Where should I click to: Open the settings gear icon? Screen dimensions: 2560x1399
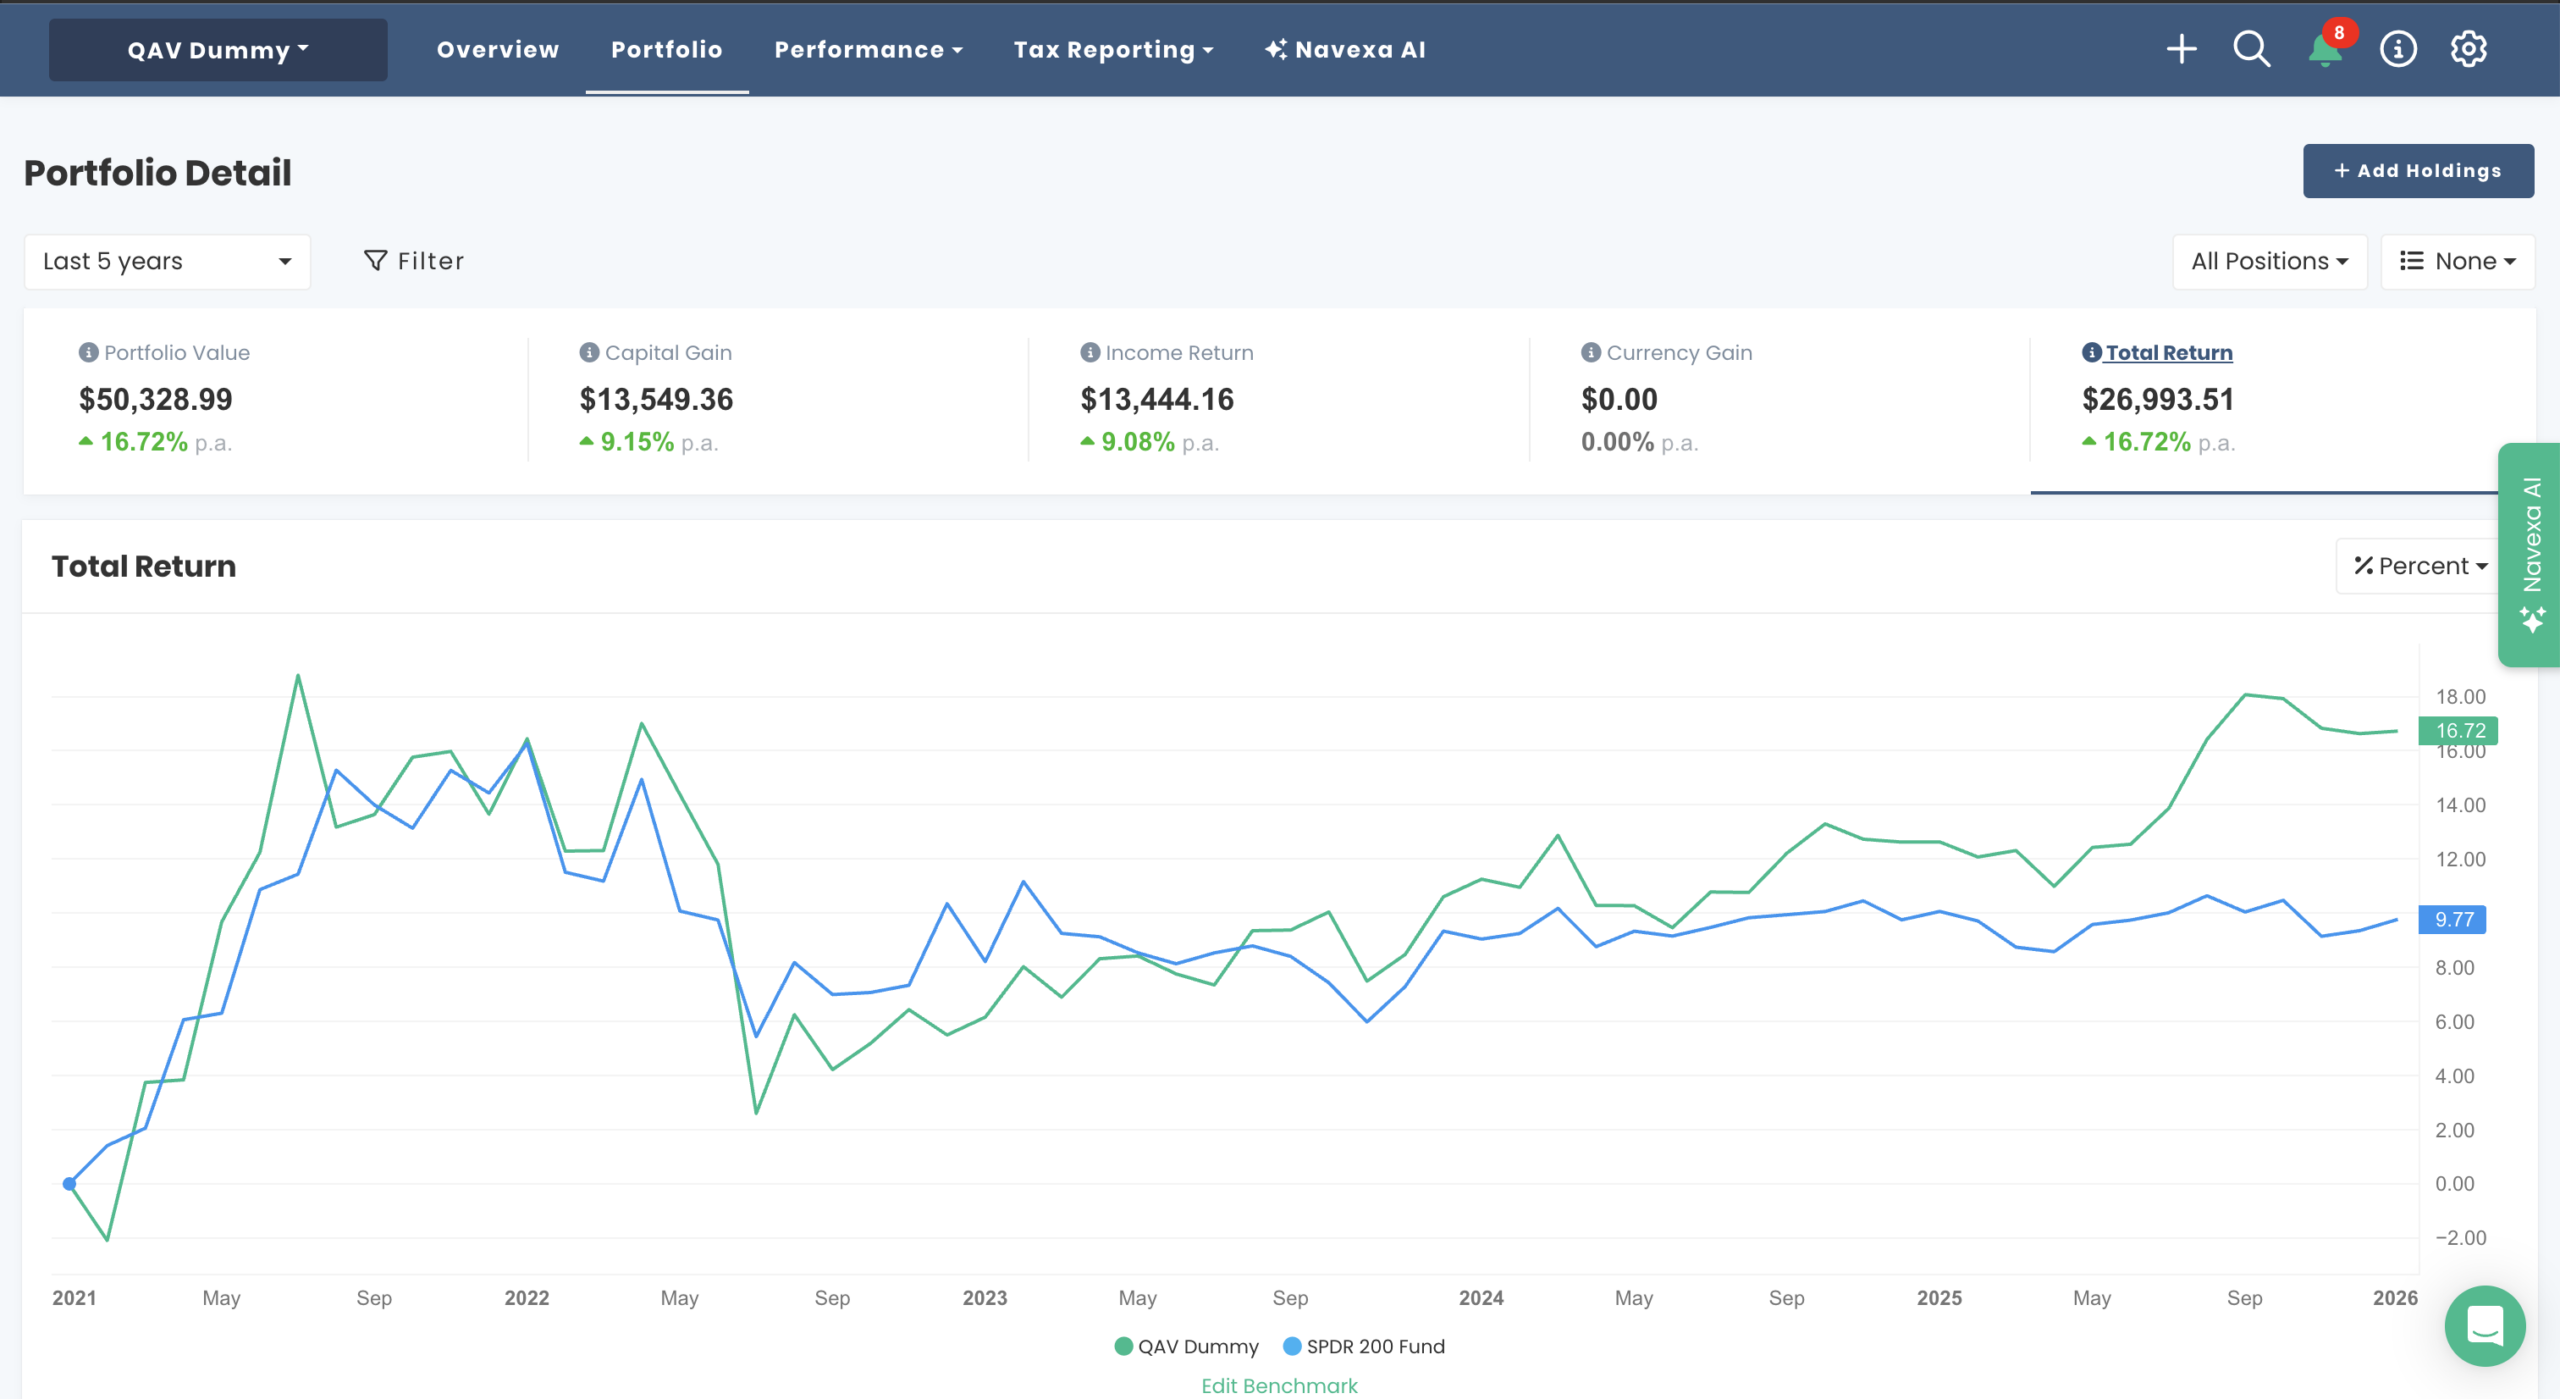pos(2467,48)
